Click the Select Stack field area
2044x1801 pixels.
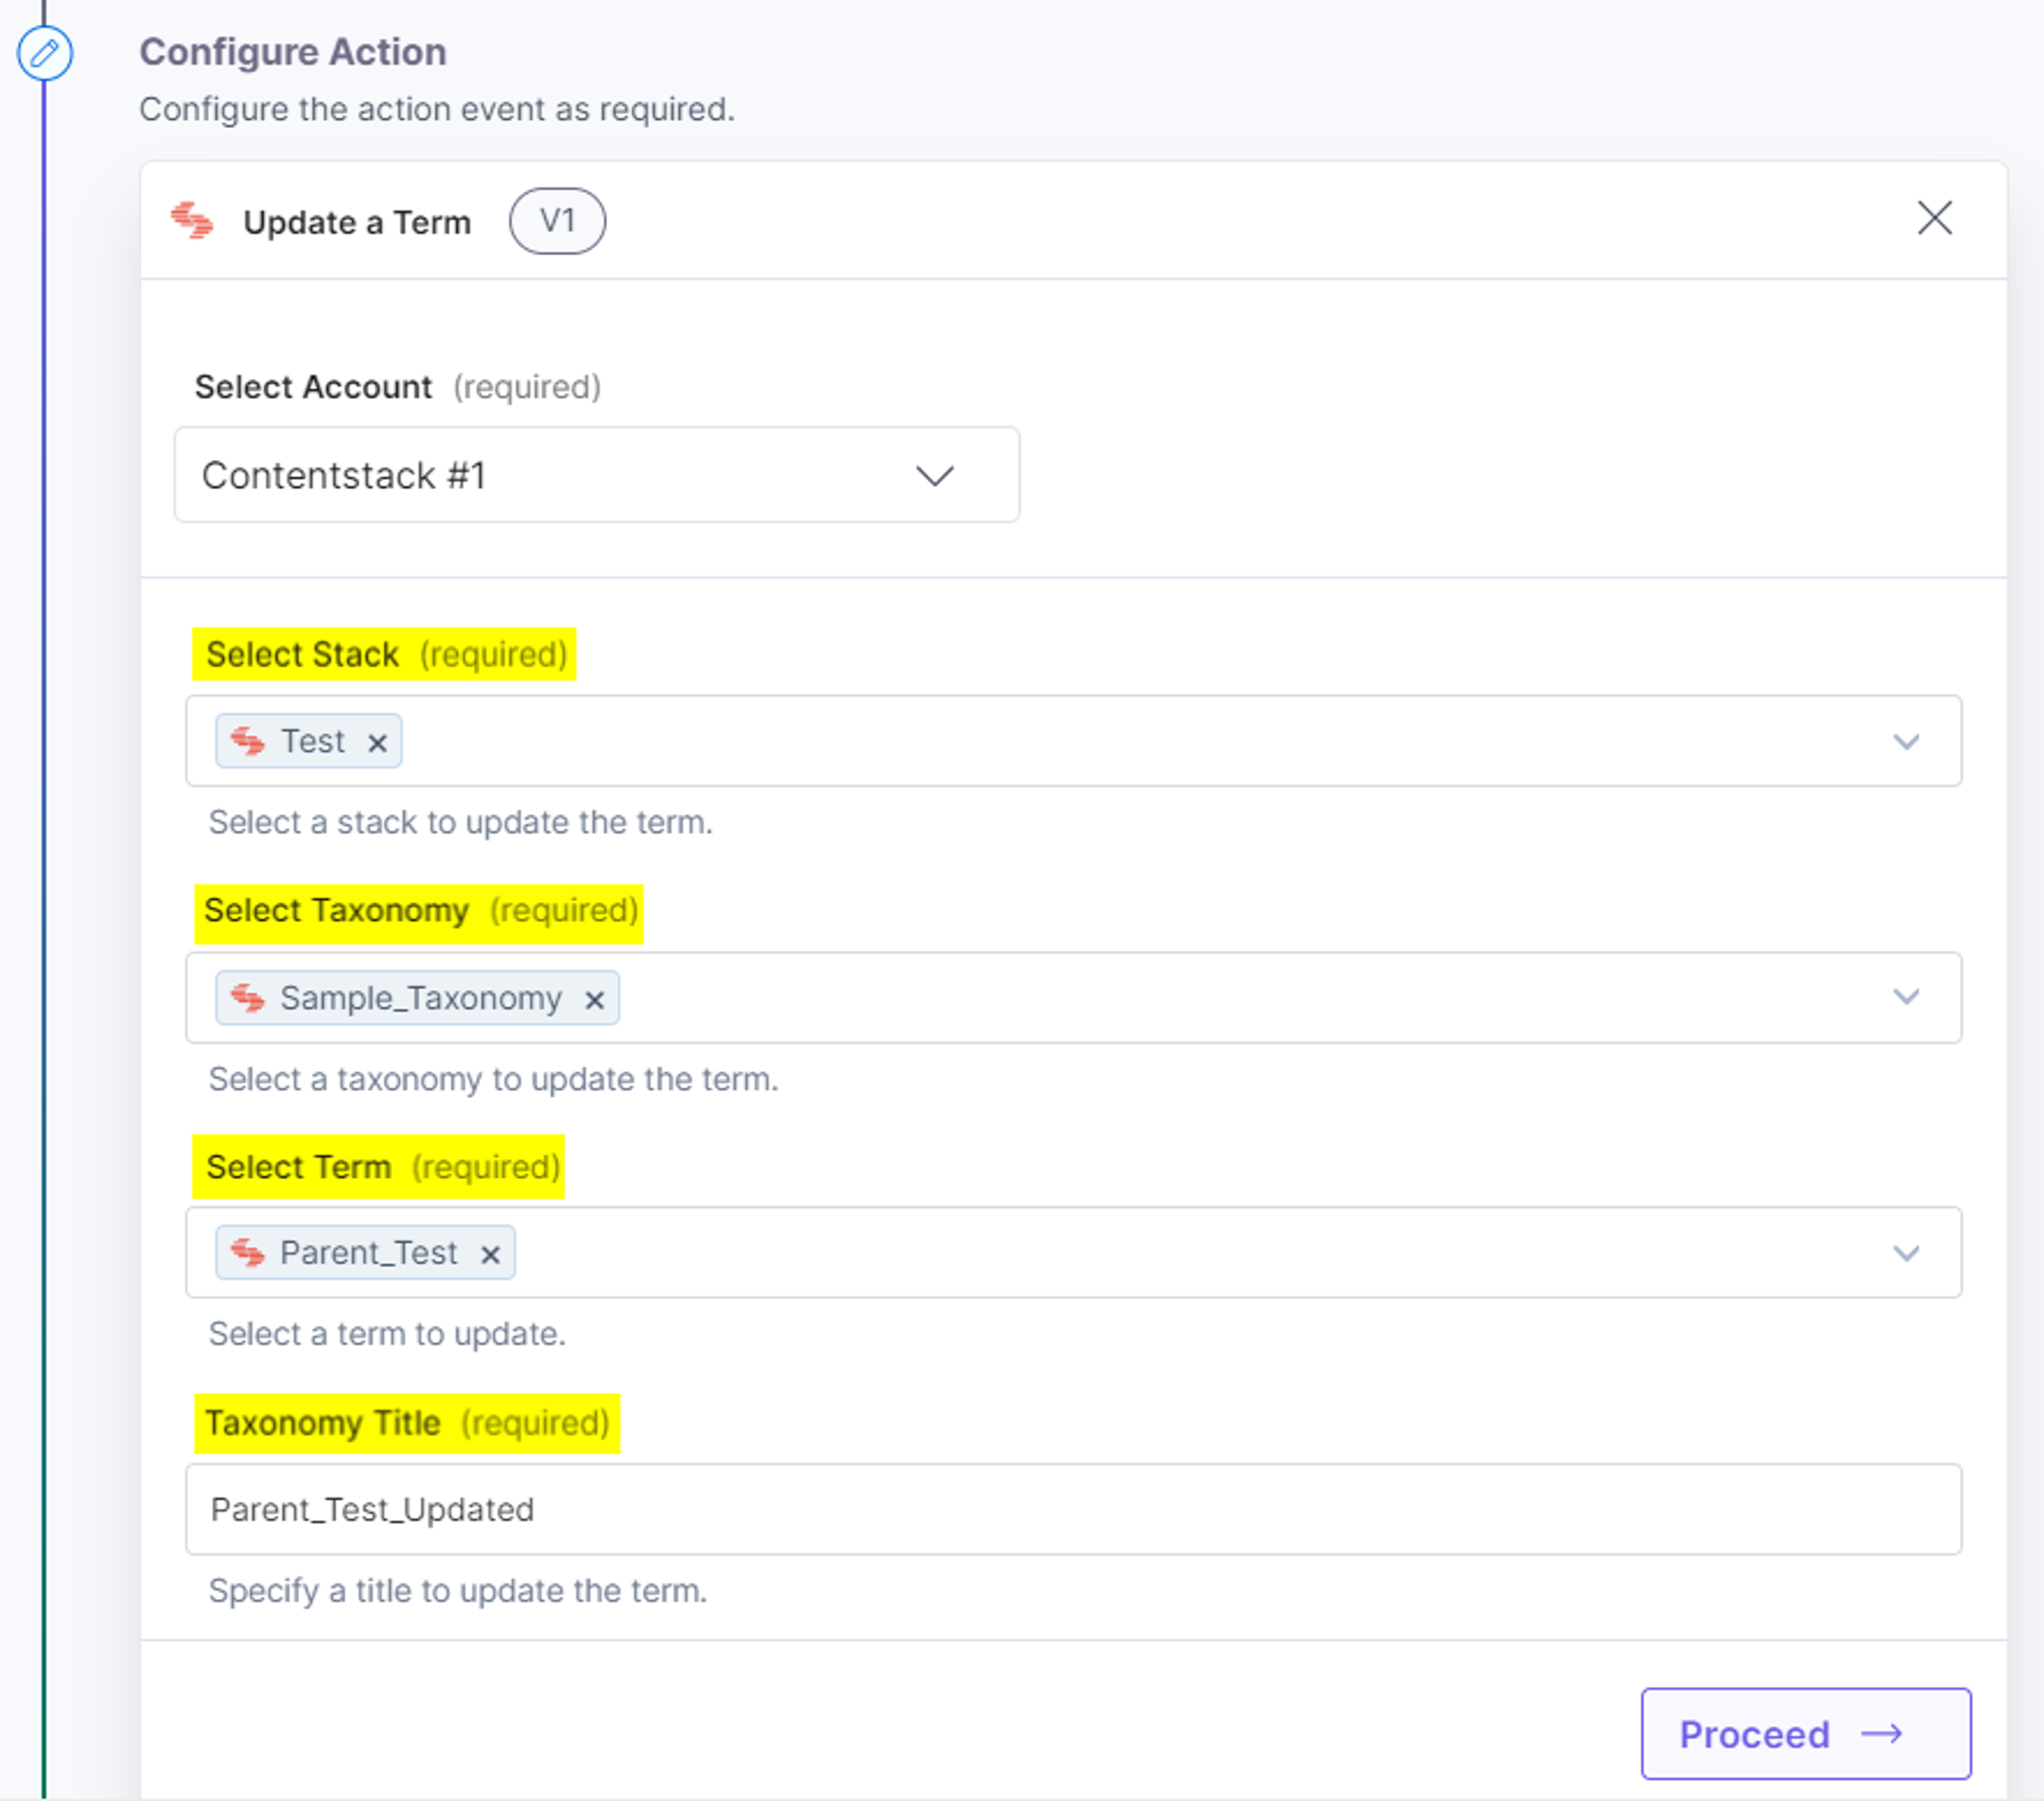click(1073, 741)
